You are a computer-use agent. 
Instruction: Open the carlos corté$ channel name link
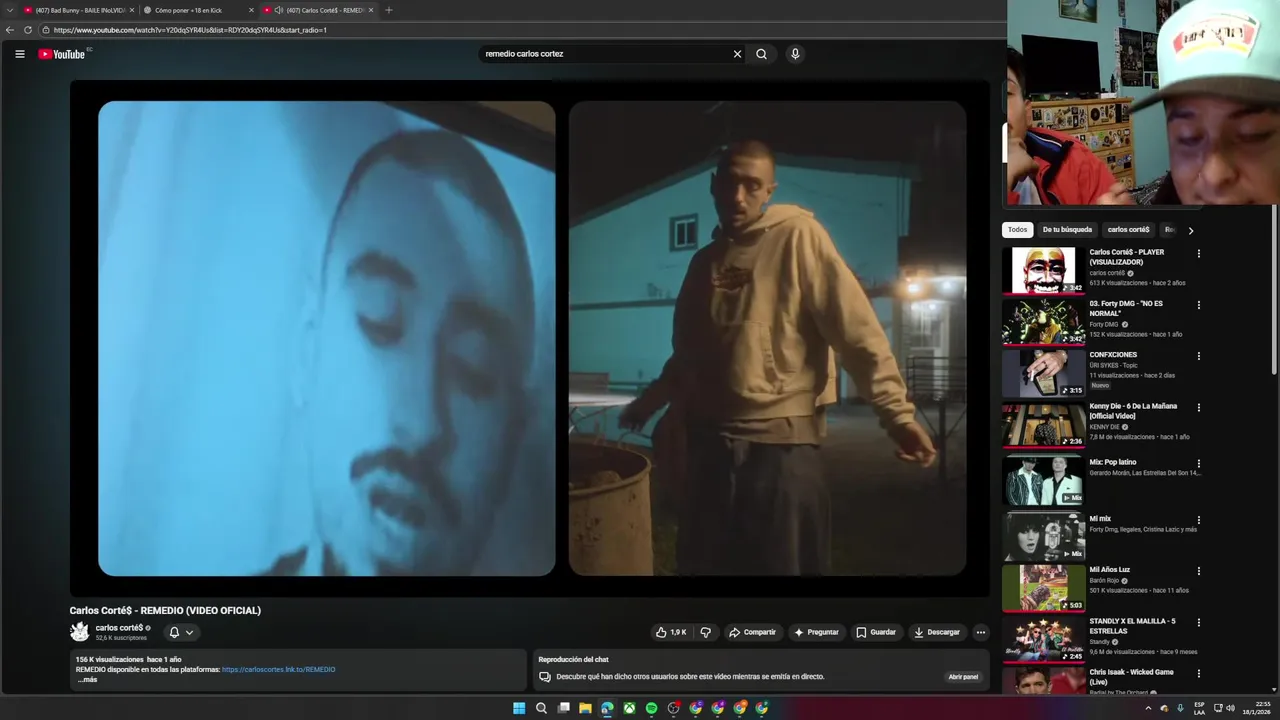click(x=119, y=628)
